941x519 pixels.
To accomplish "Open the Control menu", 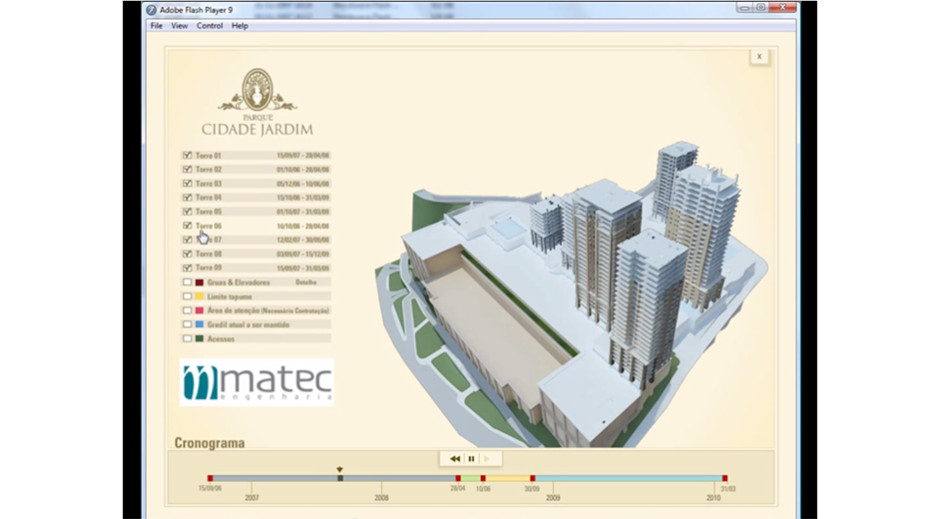I will tap(210, 26).
